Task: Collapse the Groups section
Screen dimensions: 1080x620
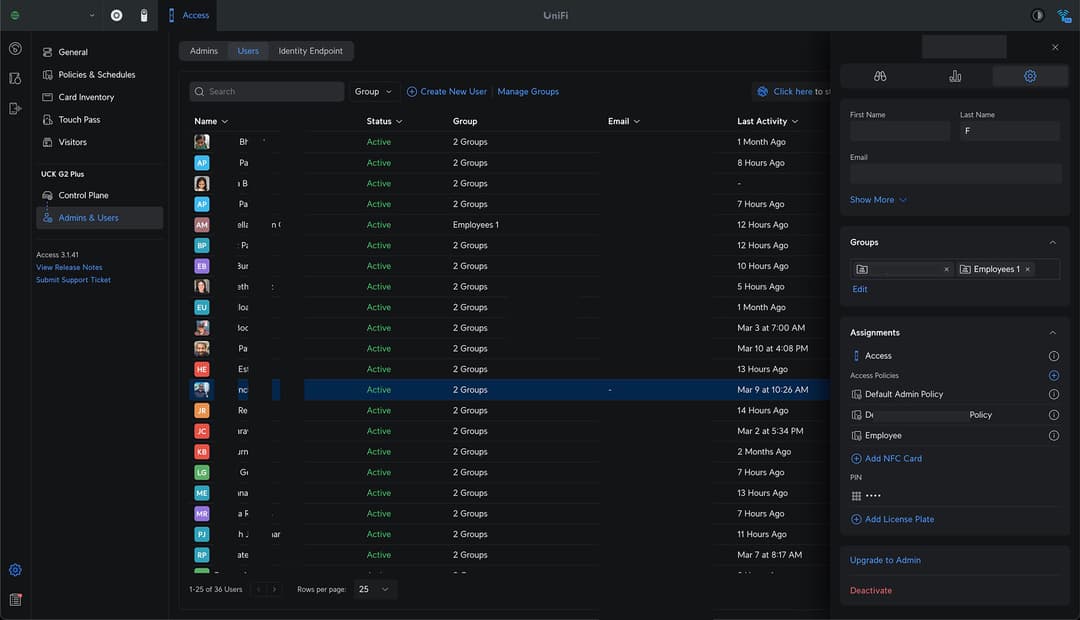Action: pyautogui.click(x=1052, y=242)
